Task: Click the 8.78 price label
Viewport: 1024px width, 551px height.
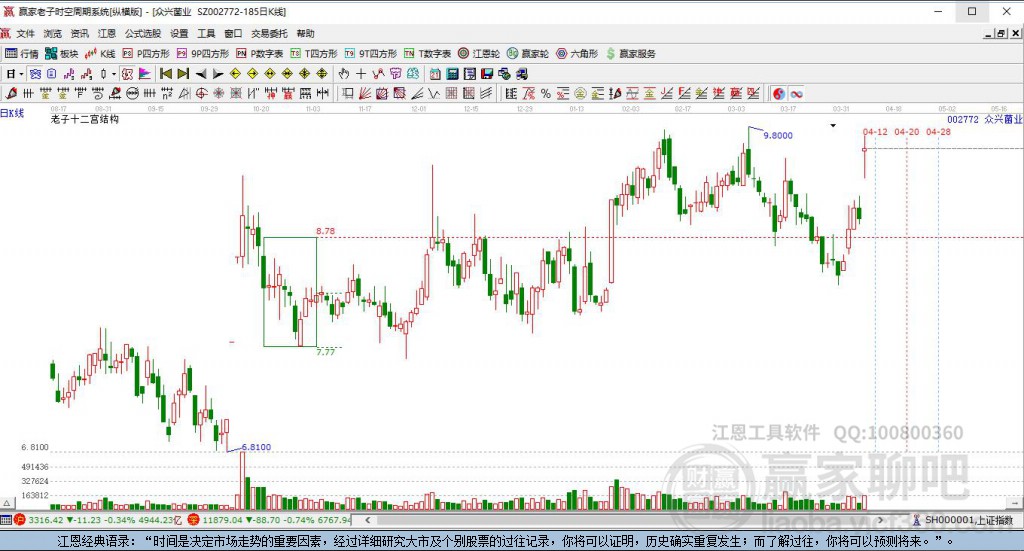Action: [x=325, y=231]
